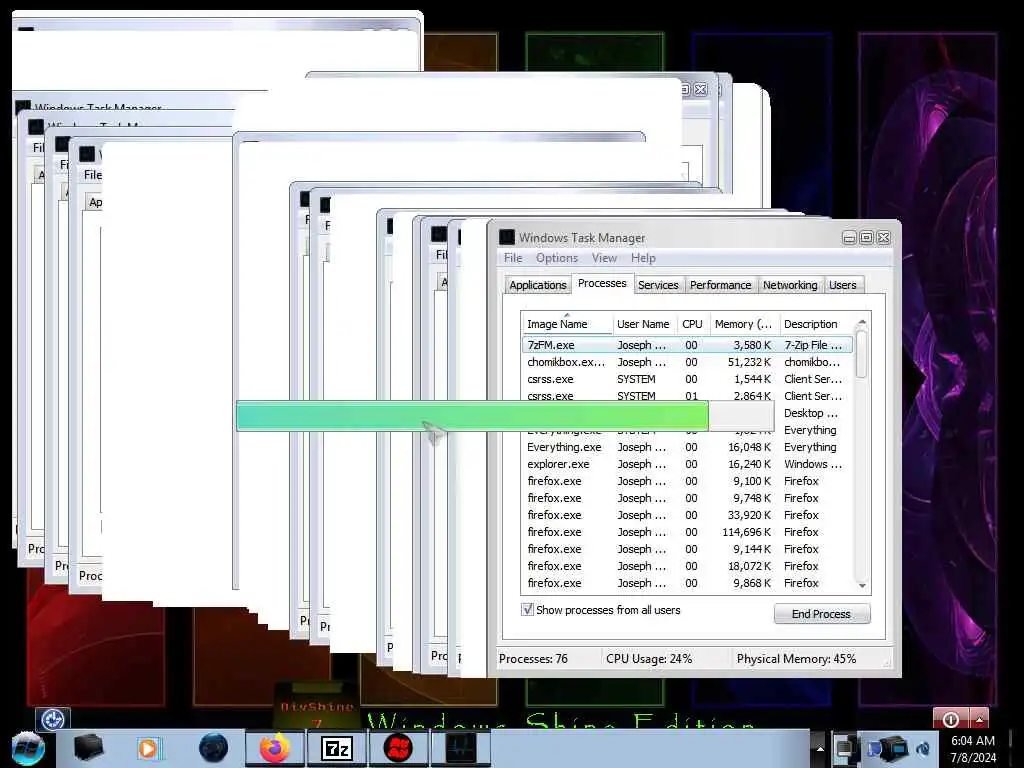The image size is (1024, 768).
Task: Select csrss.exe using 1,544 K
Action: coord(687,379)
